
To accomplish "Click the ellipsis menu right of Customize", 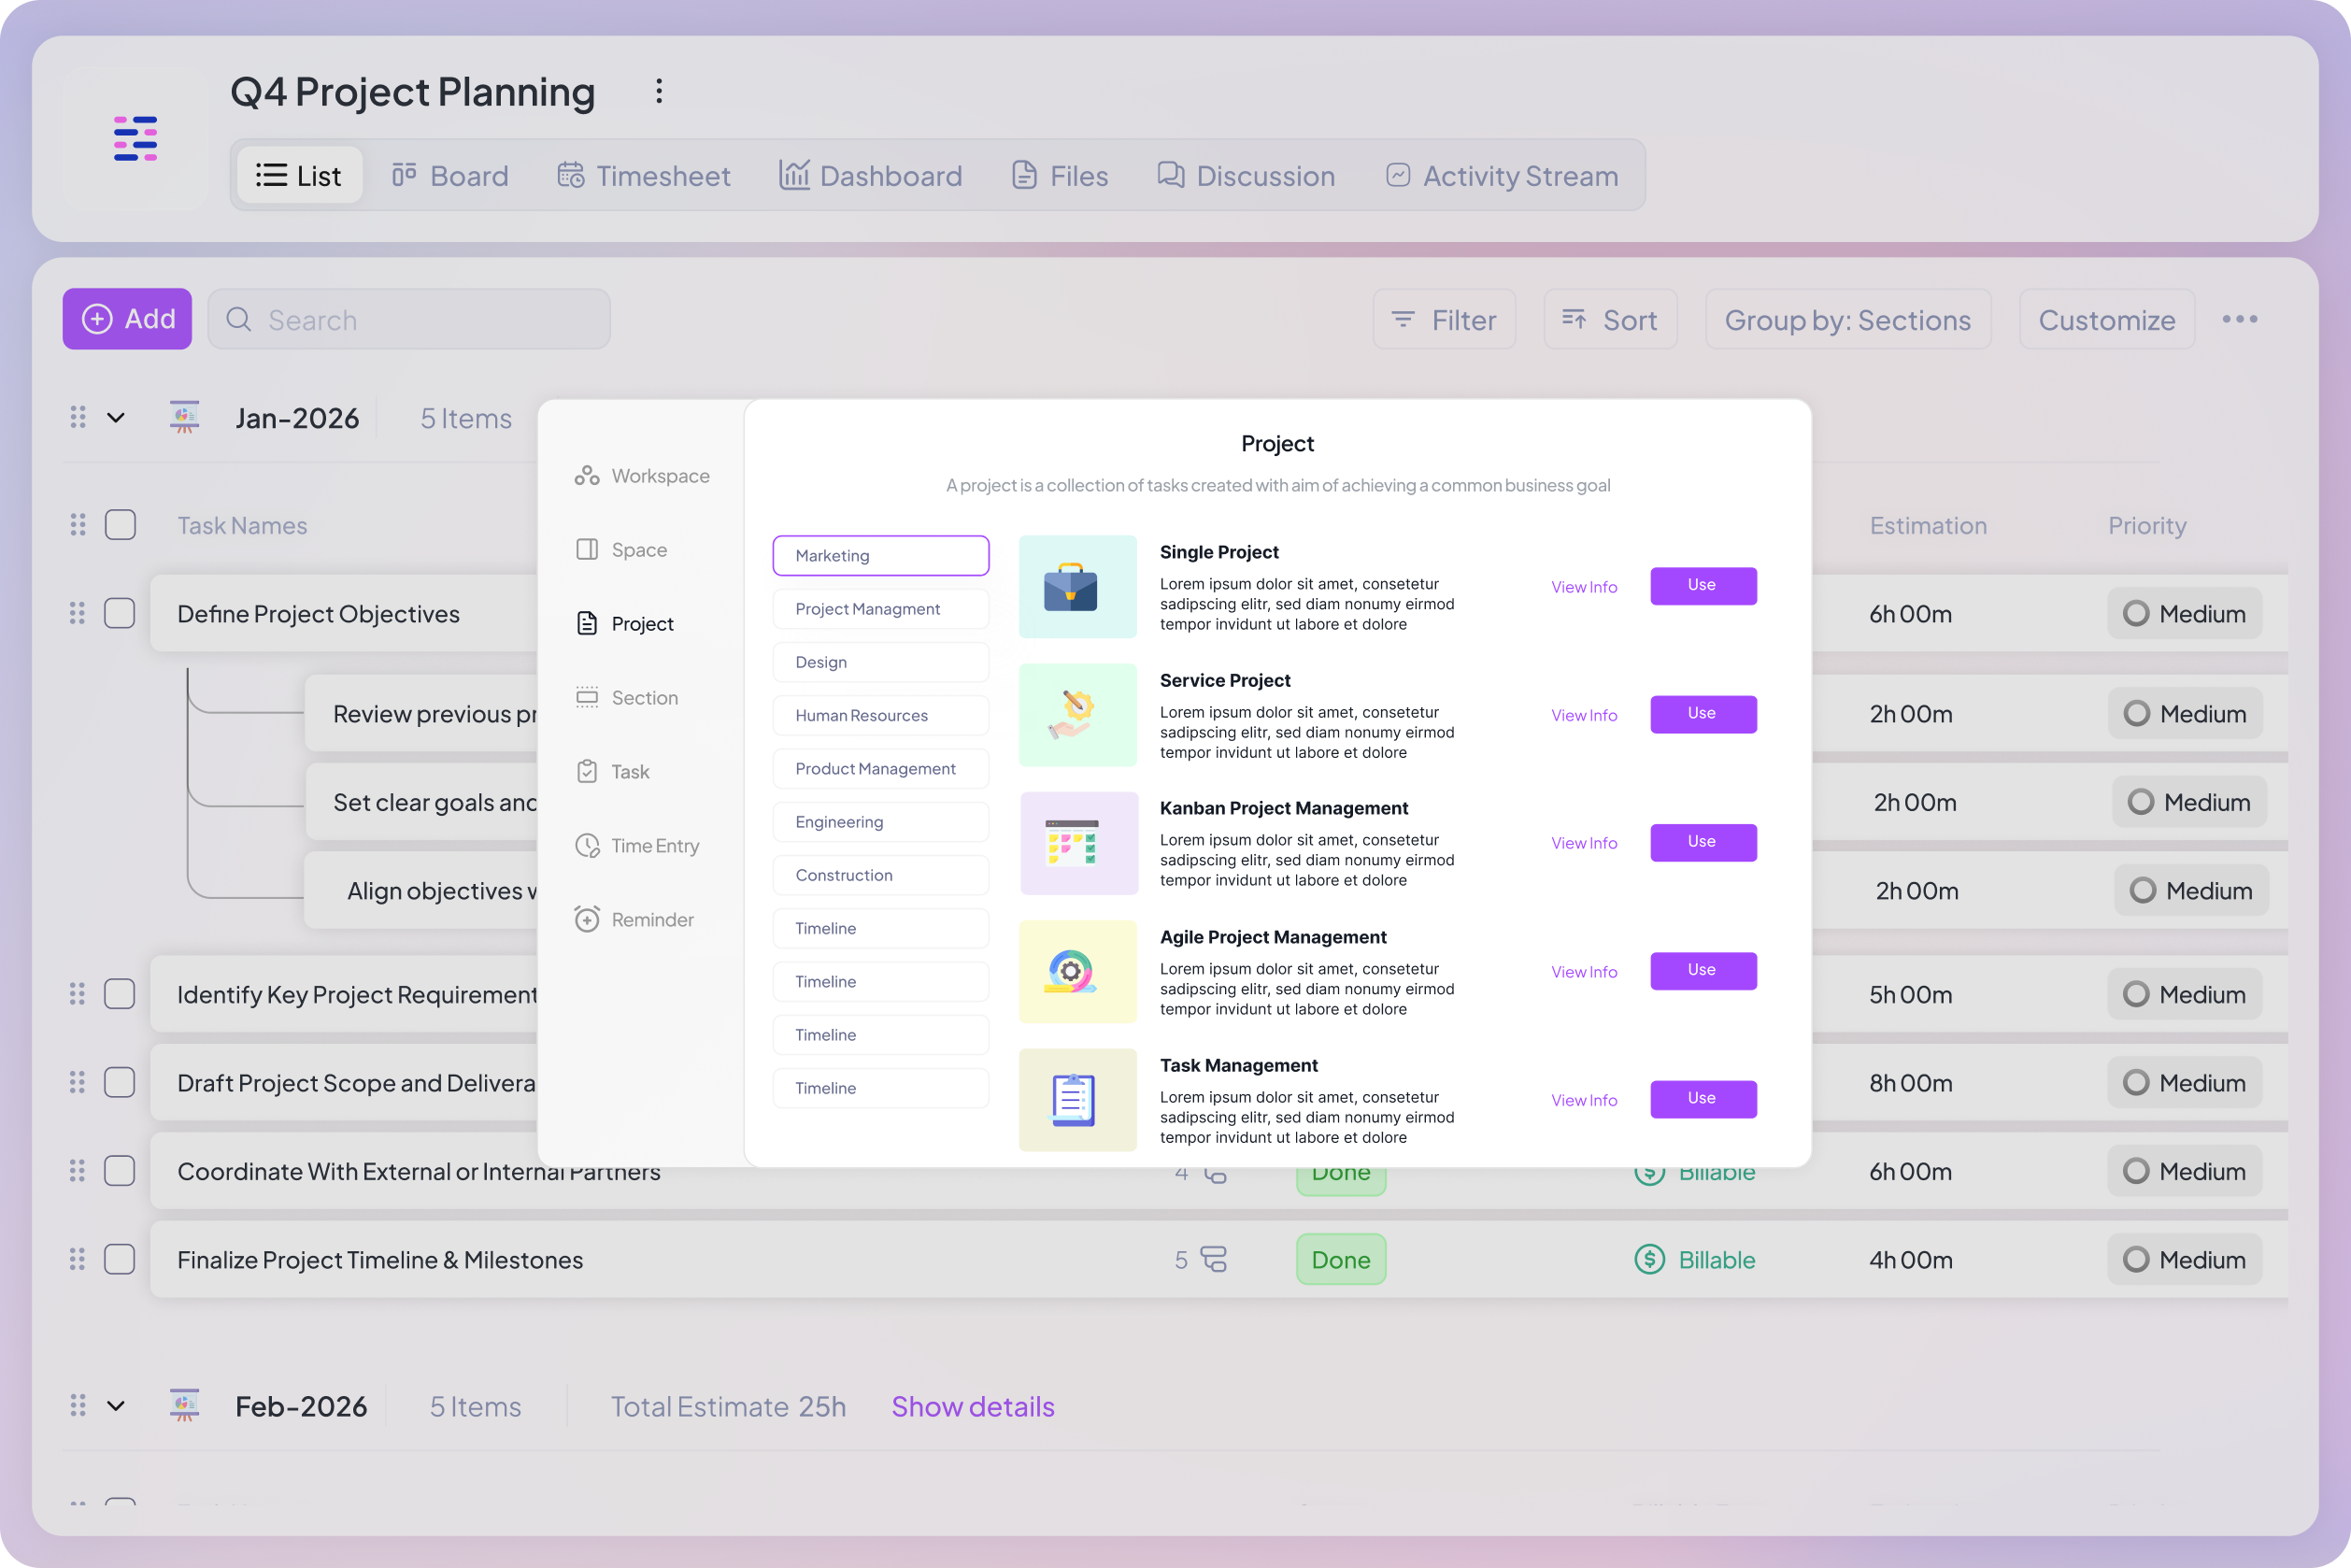I will (x=2240, y=319).
